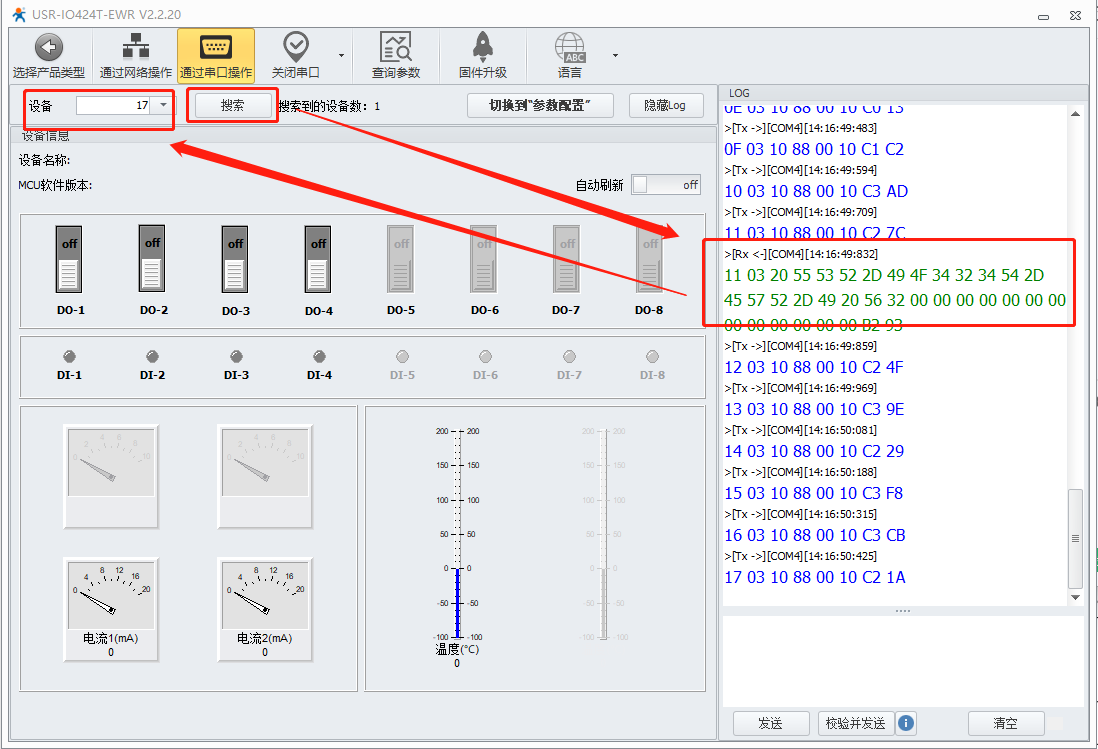
Task: Click the DI-2 indicator light
Action: click(153, 356)
